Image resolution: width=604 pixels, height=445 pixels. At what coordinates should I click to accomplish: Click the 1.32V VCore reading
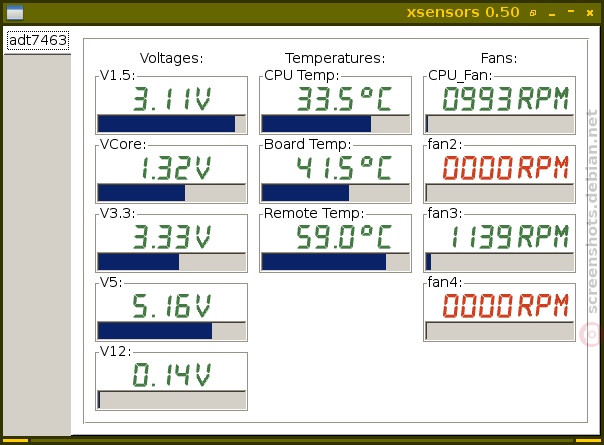click(x=176, y=168)
